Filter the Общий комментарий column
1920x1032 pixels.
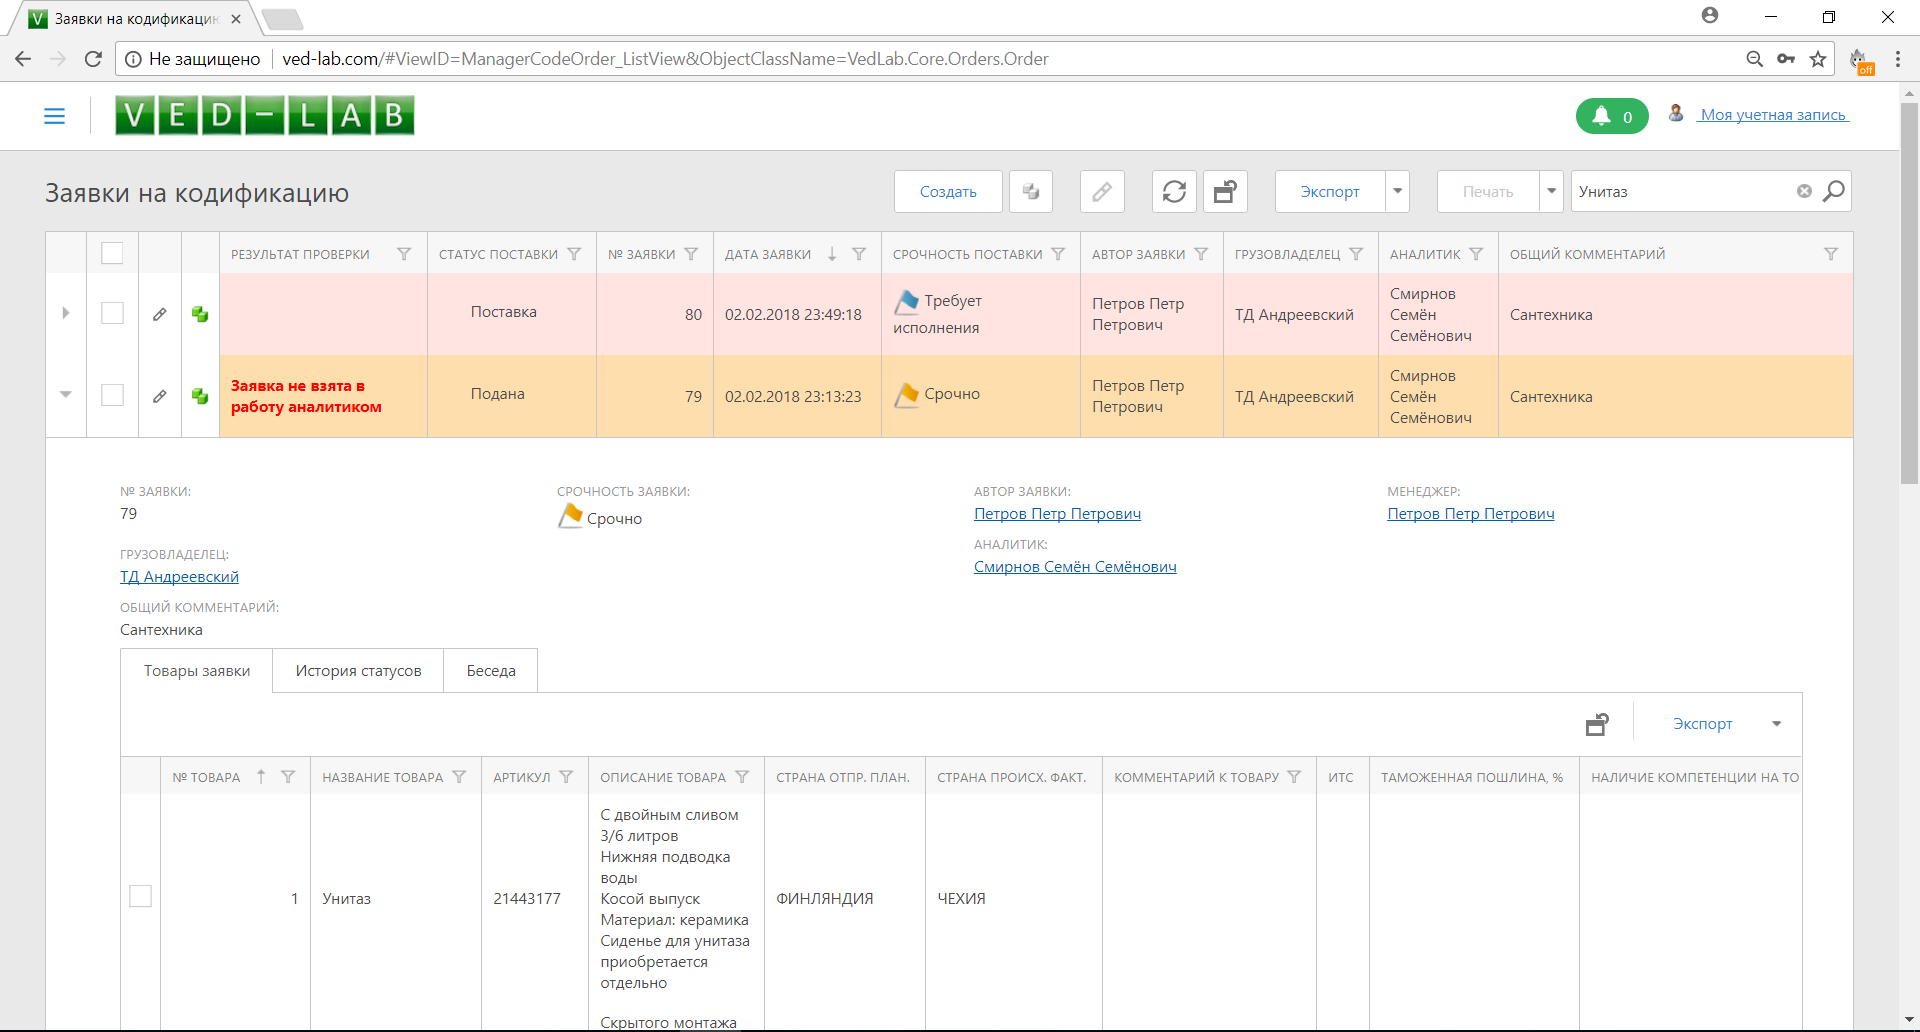[1831, 254]
